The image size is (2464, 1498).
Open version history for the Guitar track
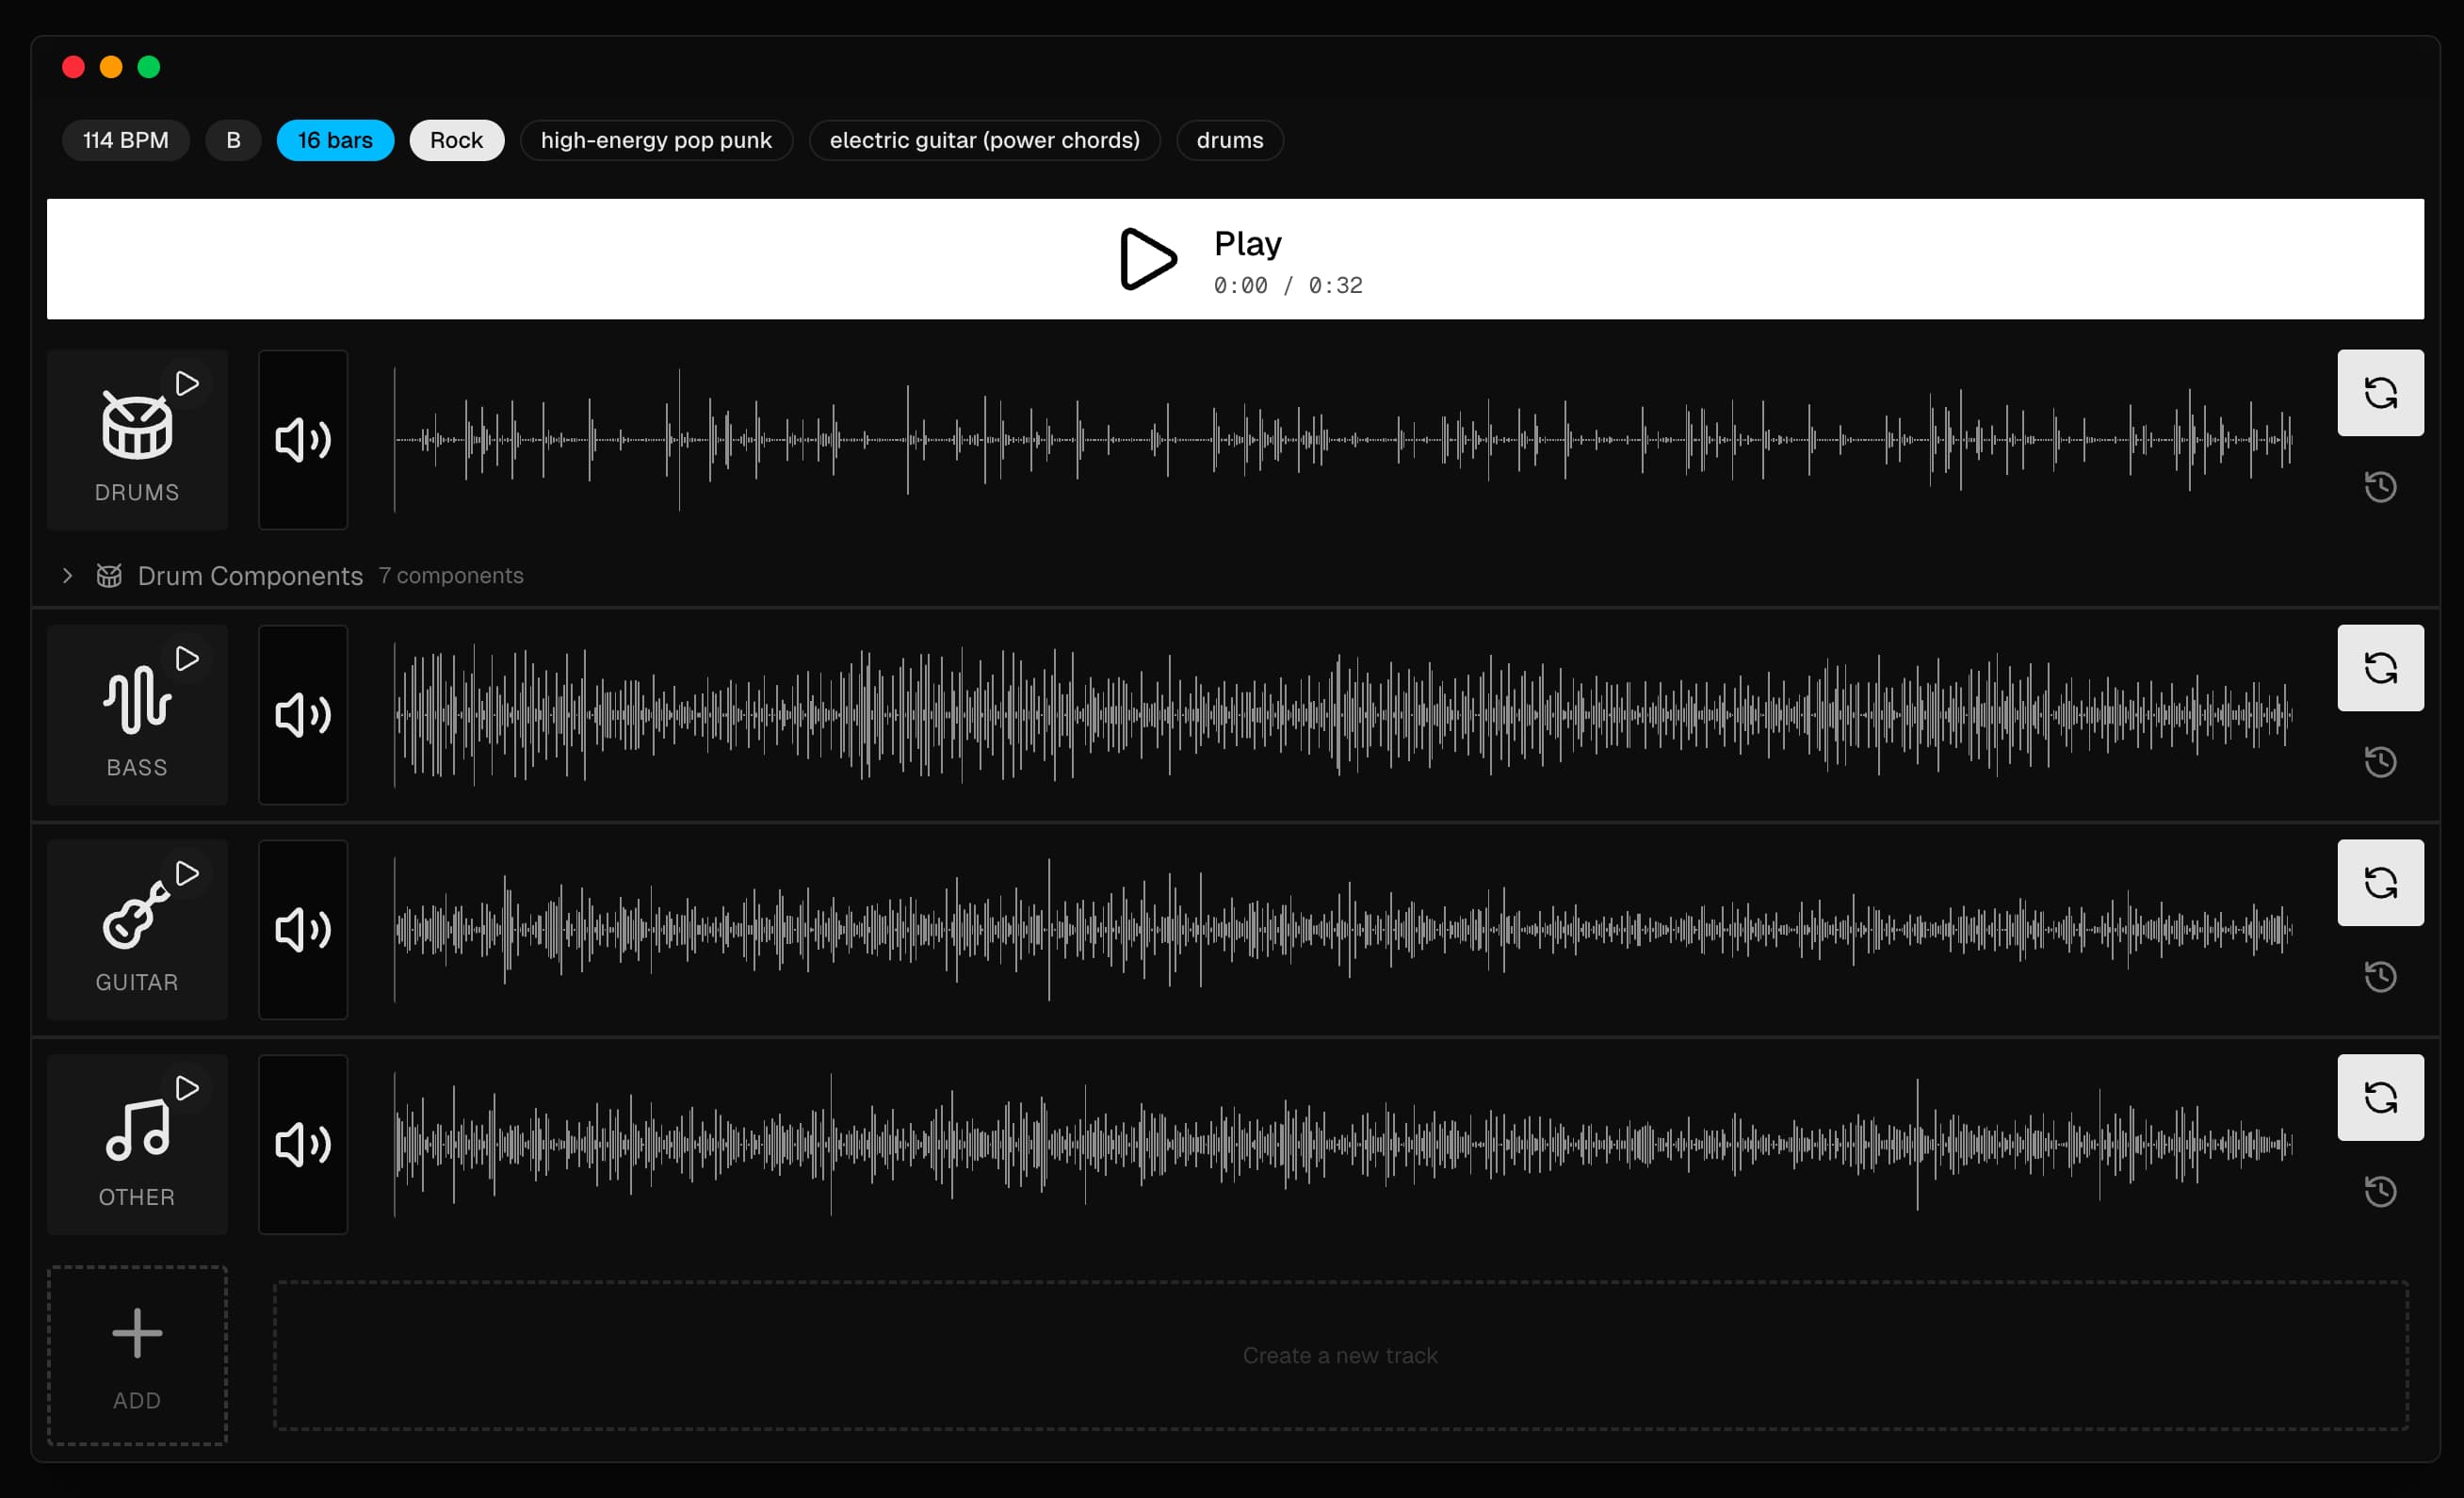click(x=2380, y=976)
